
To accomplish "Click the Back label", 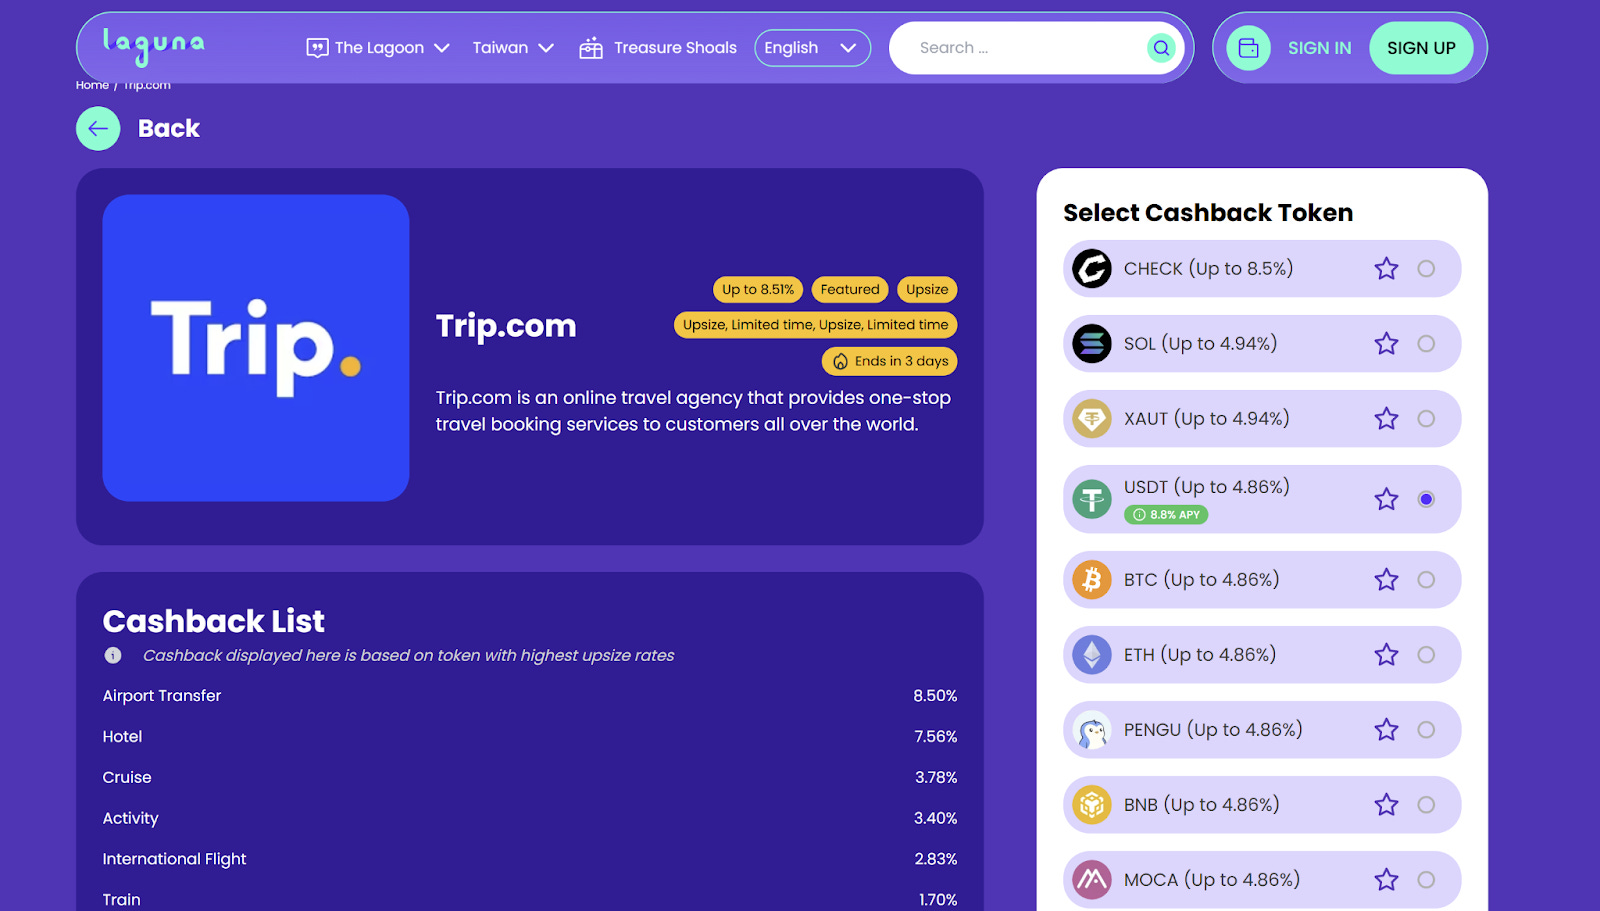I will click(169, 128).
